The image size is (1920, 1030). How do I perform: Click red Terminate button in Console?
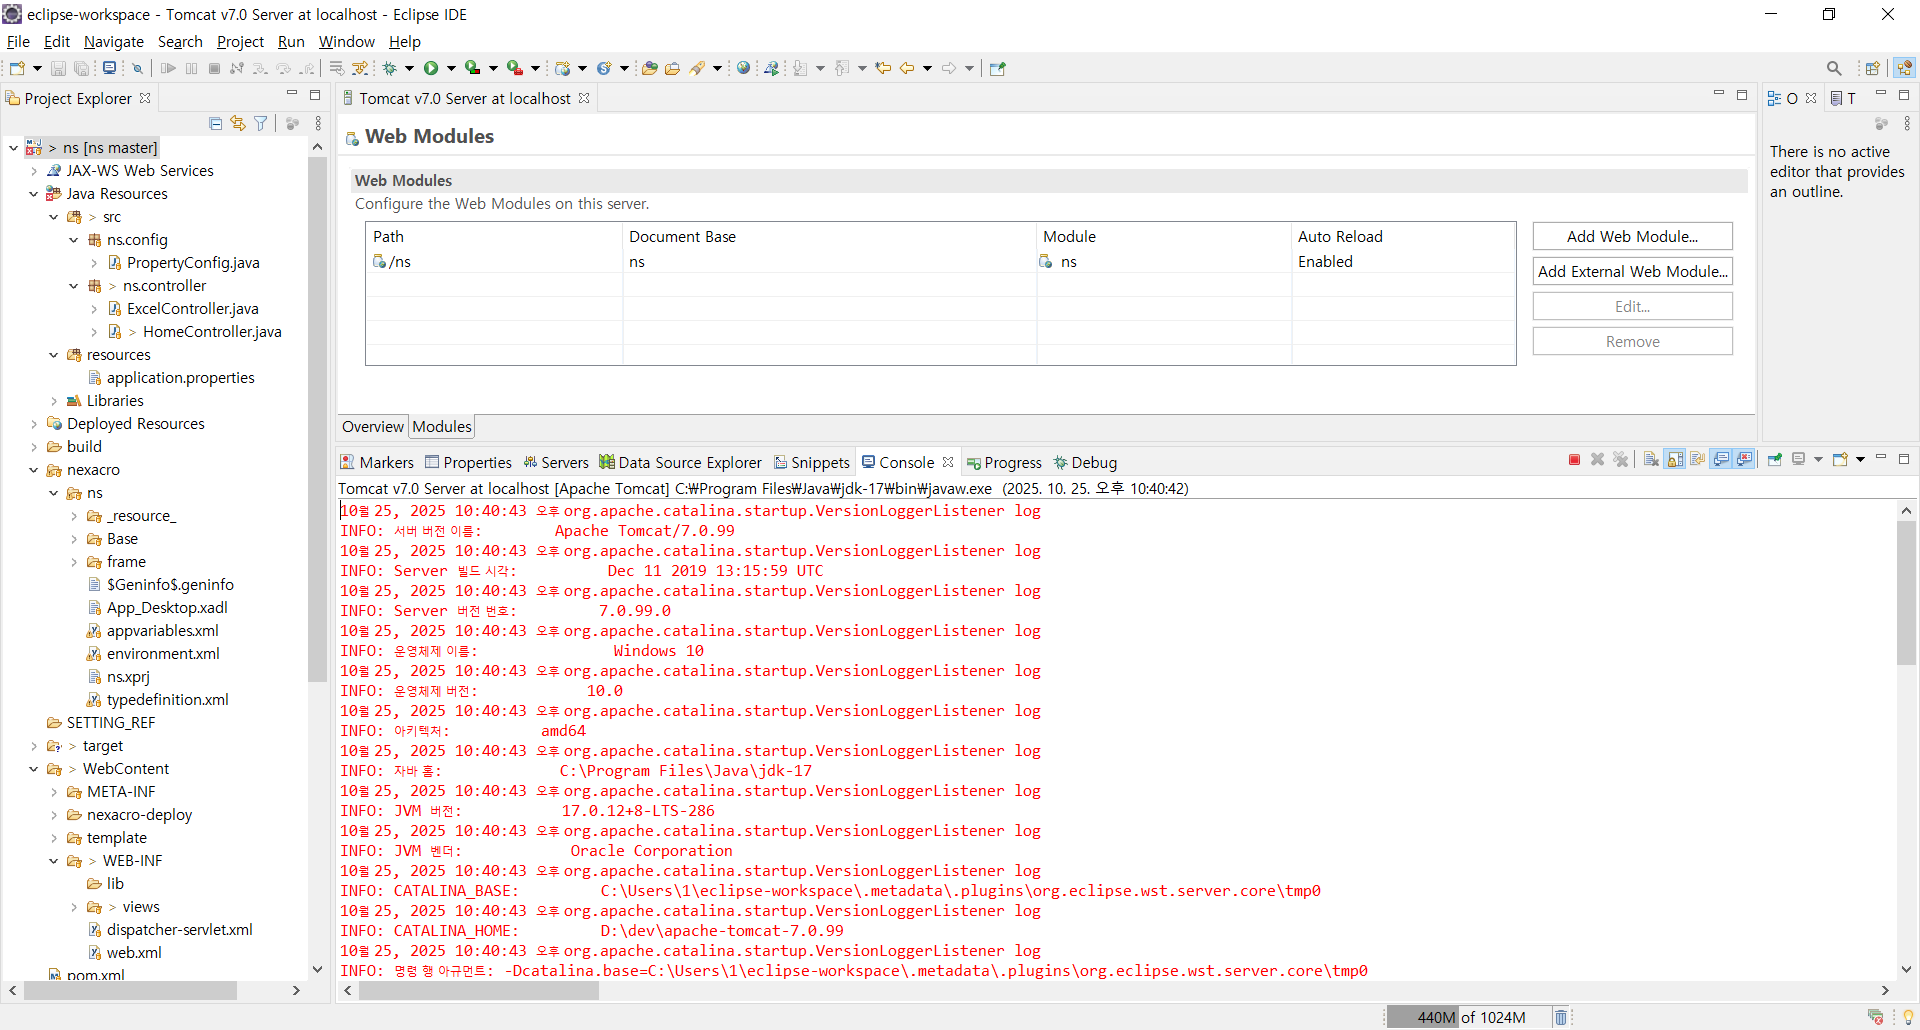(1574, 460)
